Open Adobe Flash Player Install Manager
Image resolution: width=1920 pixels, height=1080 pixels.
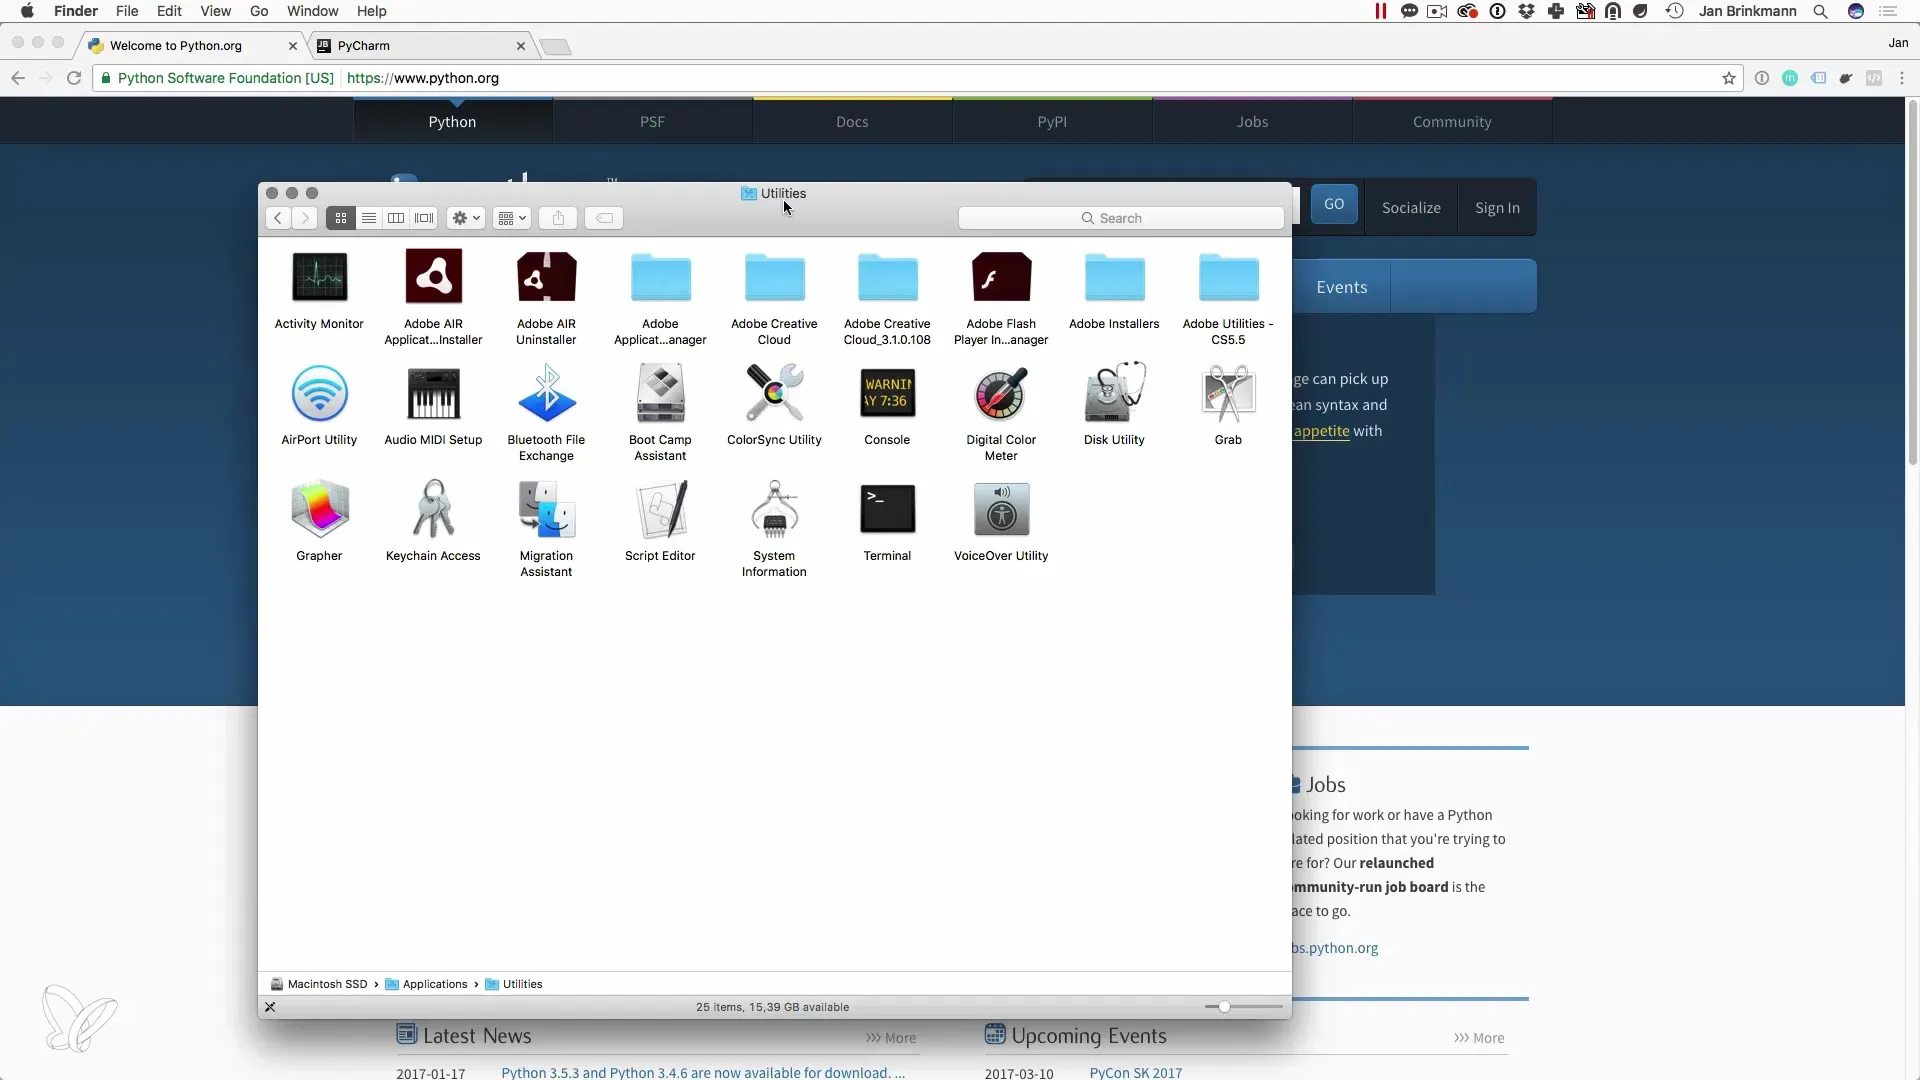pos(1001,277)
